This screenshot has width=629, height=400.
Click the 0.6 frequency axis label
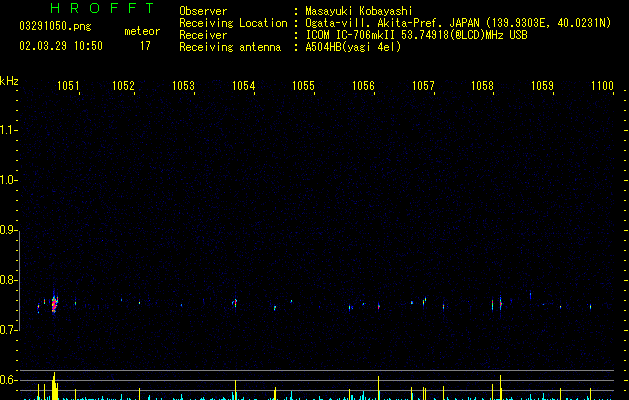point(8,380)
